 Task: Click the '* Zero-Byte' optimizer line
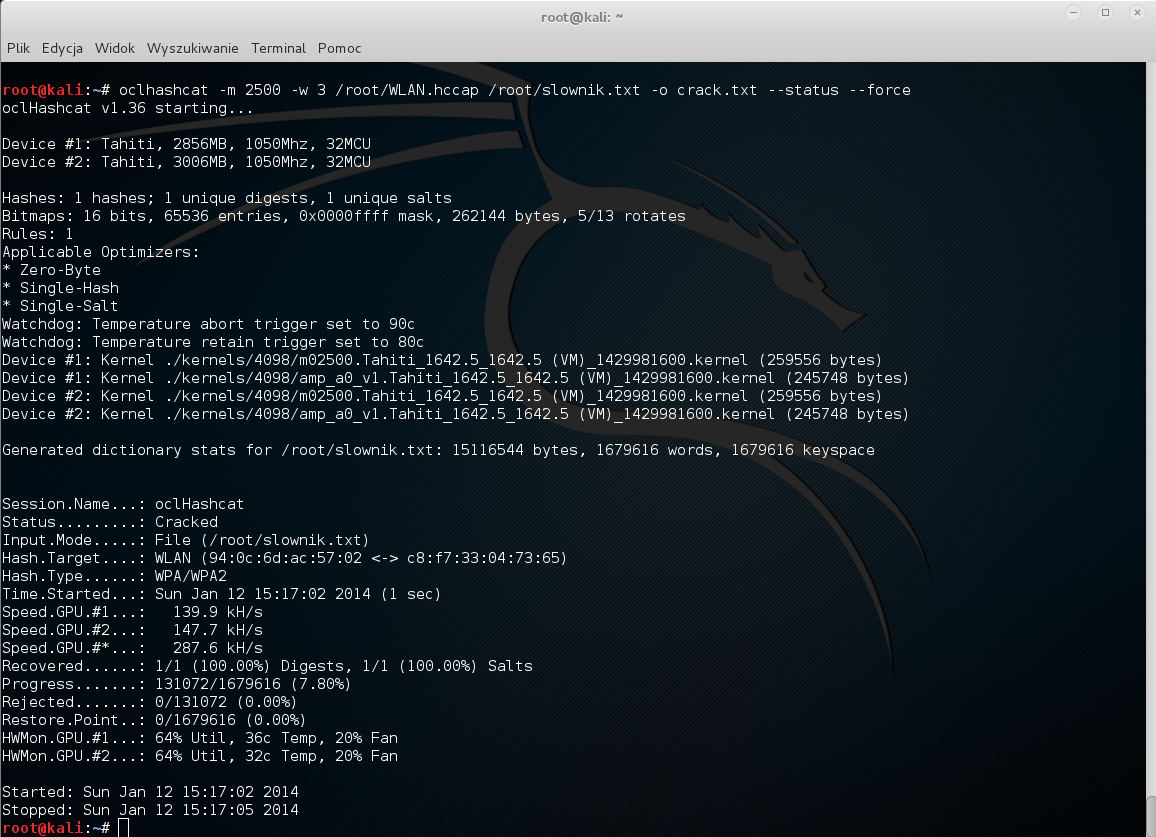pyautogui.click(x=51, y=270)
